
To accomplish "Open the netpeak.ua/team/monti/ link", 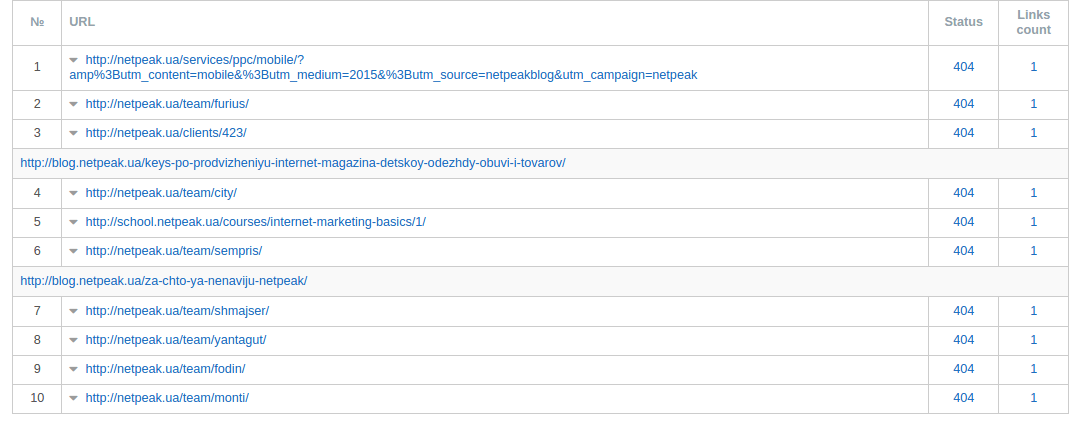I will pyautogui.click(x=167, y=398).
